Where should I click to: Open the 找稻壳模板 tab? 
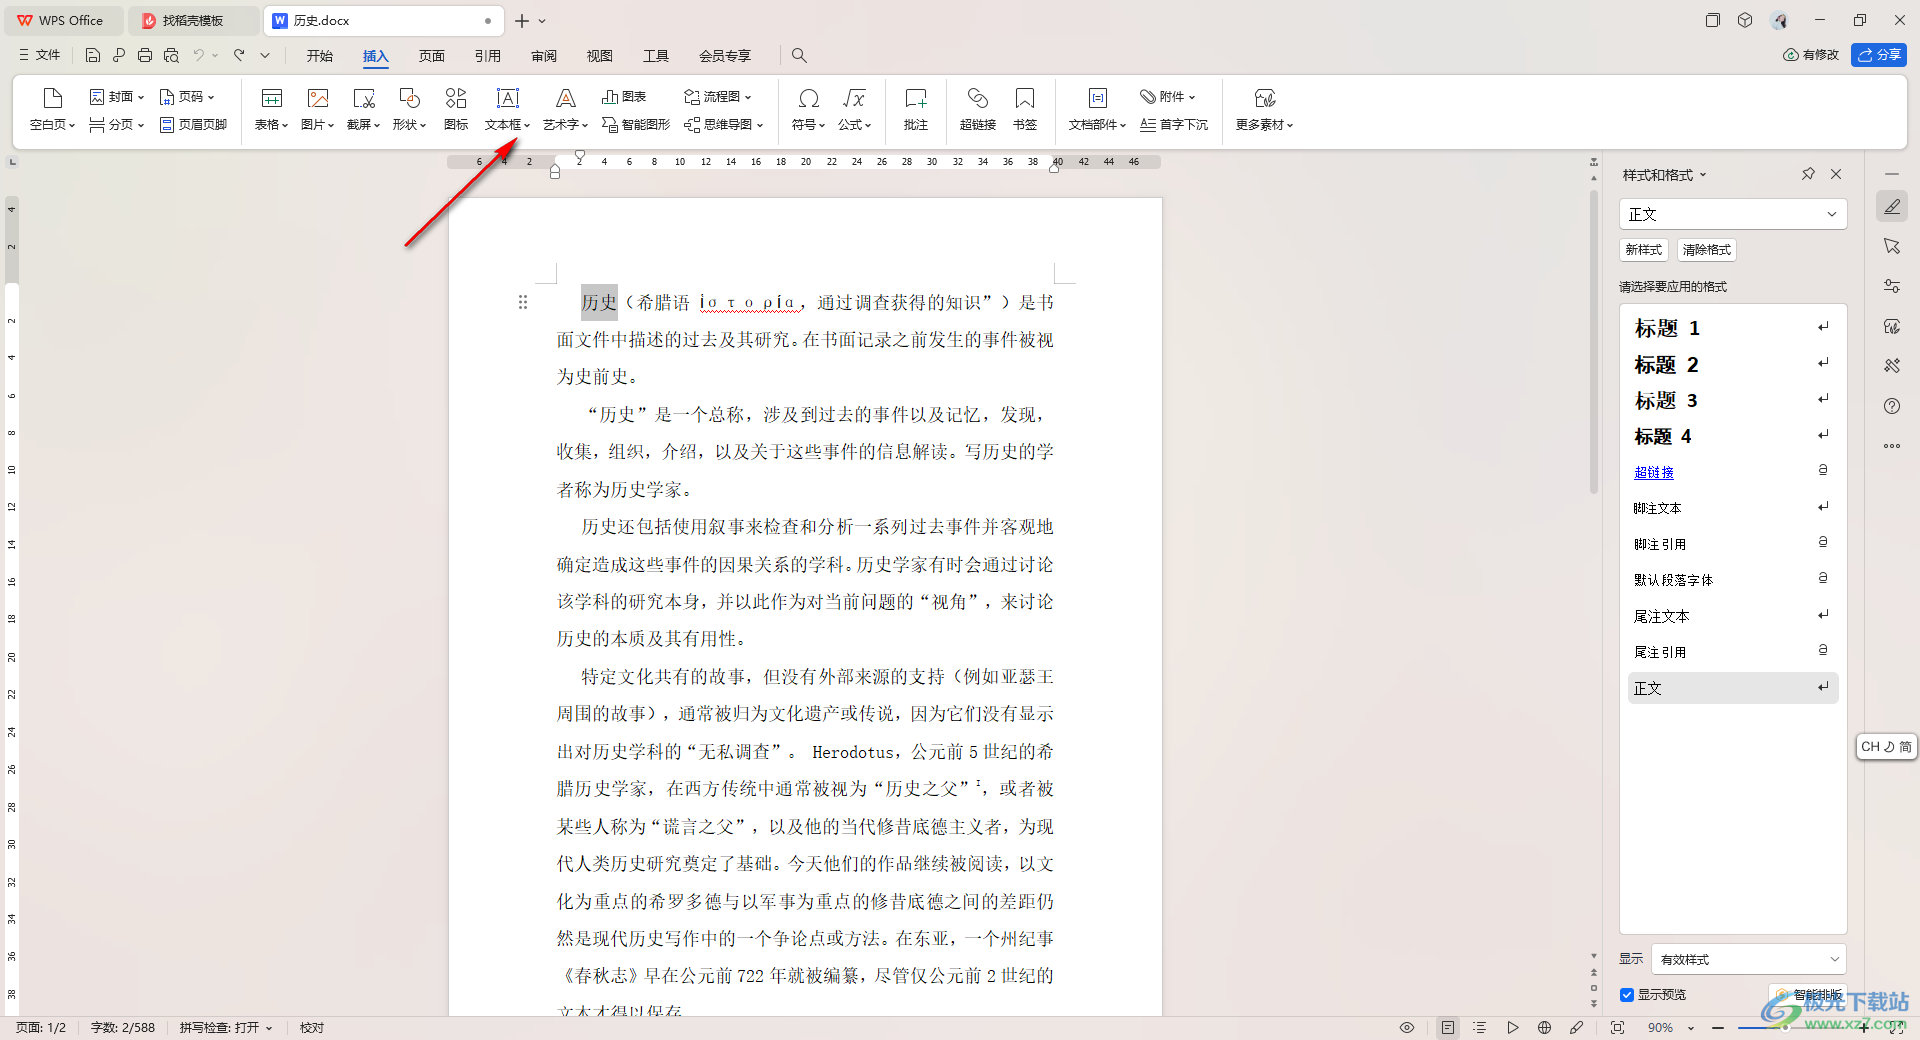[192, 20]
